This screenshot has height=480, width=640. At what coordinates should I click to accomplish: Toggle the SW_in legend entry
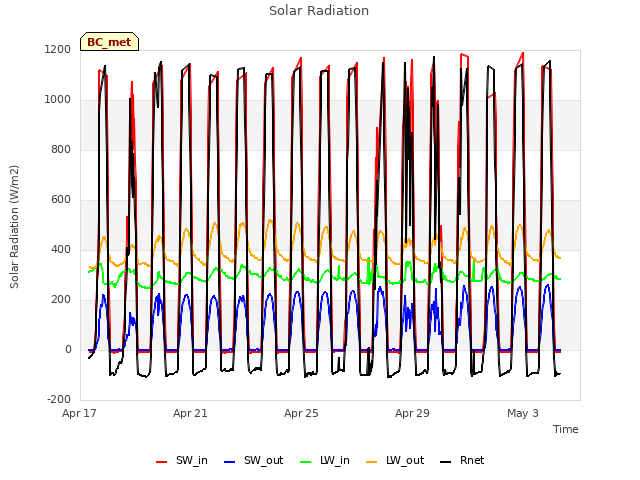click(182, 461)
